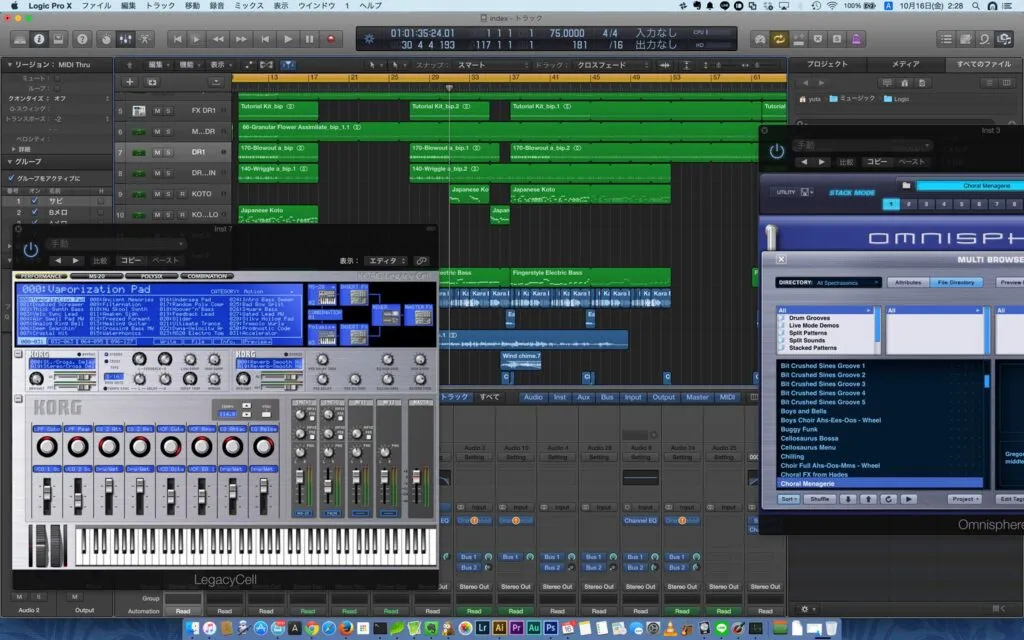Open Logic Pro X from the Dock
This screenshot has height=640, width=1024.
point(756,630)
